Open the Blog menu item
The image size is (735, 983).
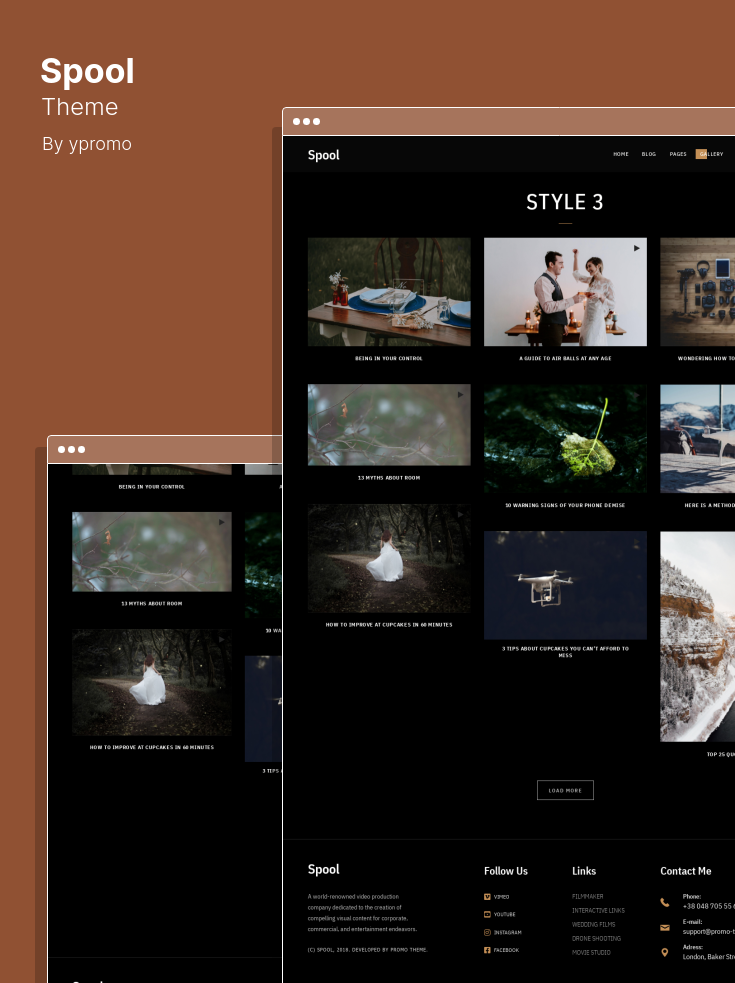(648, 154)
